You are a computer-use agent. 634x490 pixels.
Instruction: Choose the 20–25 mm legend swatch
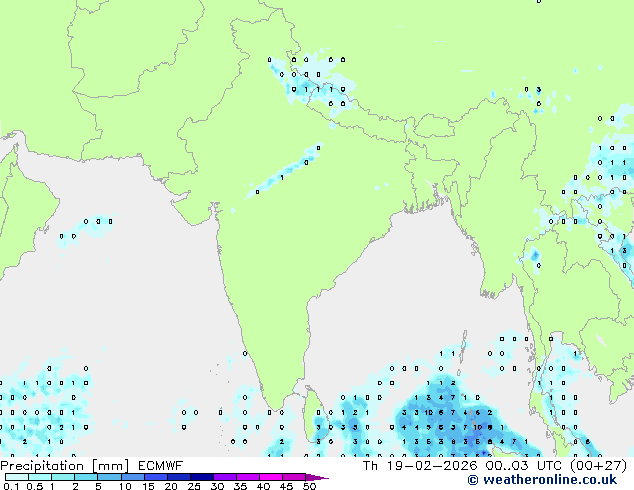179,477
